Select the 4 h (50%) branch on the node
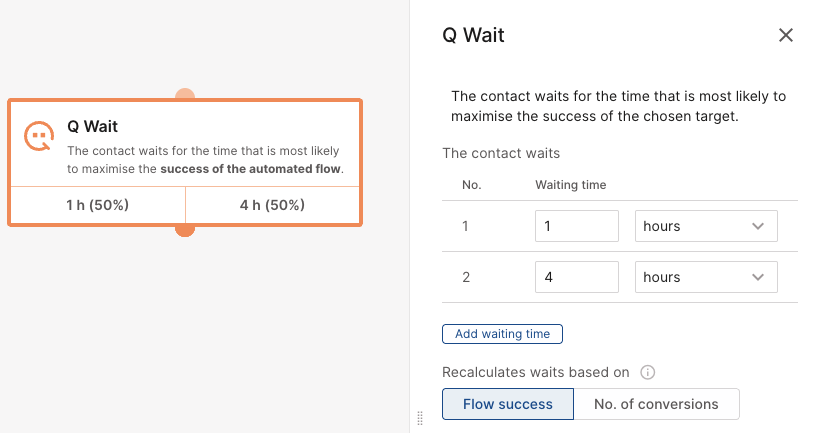Viewport: 823px width, 433px height. coord(272,205)
